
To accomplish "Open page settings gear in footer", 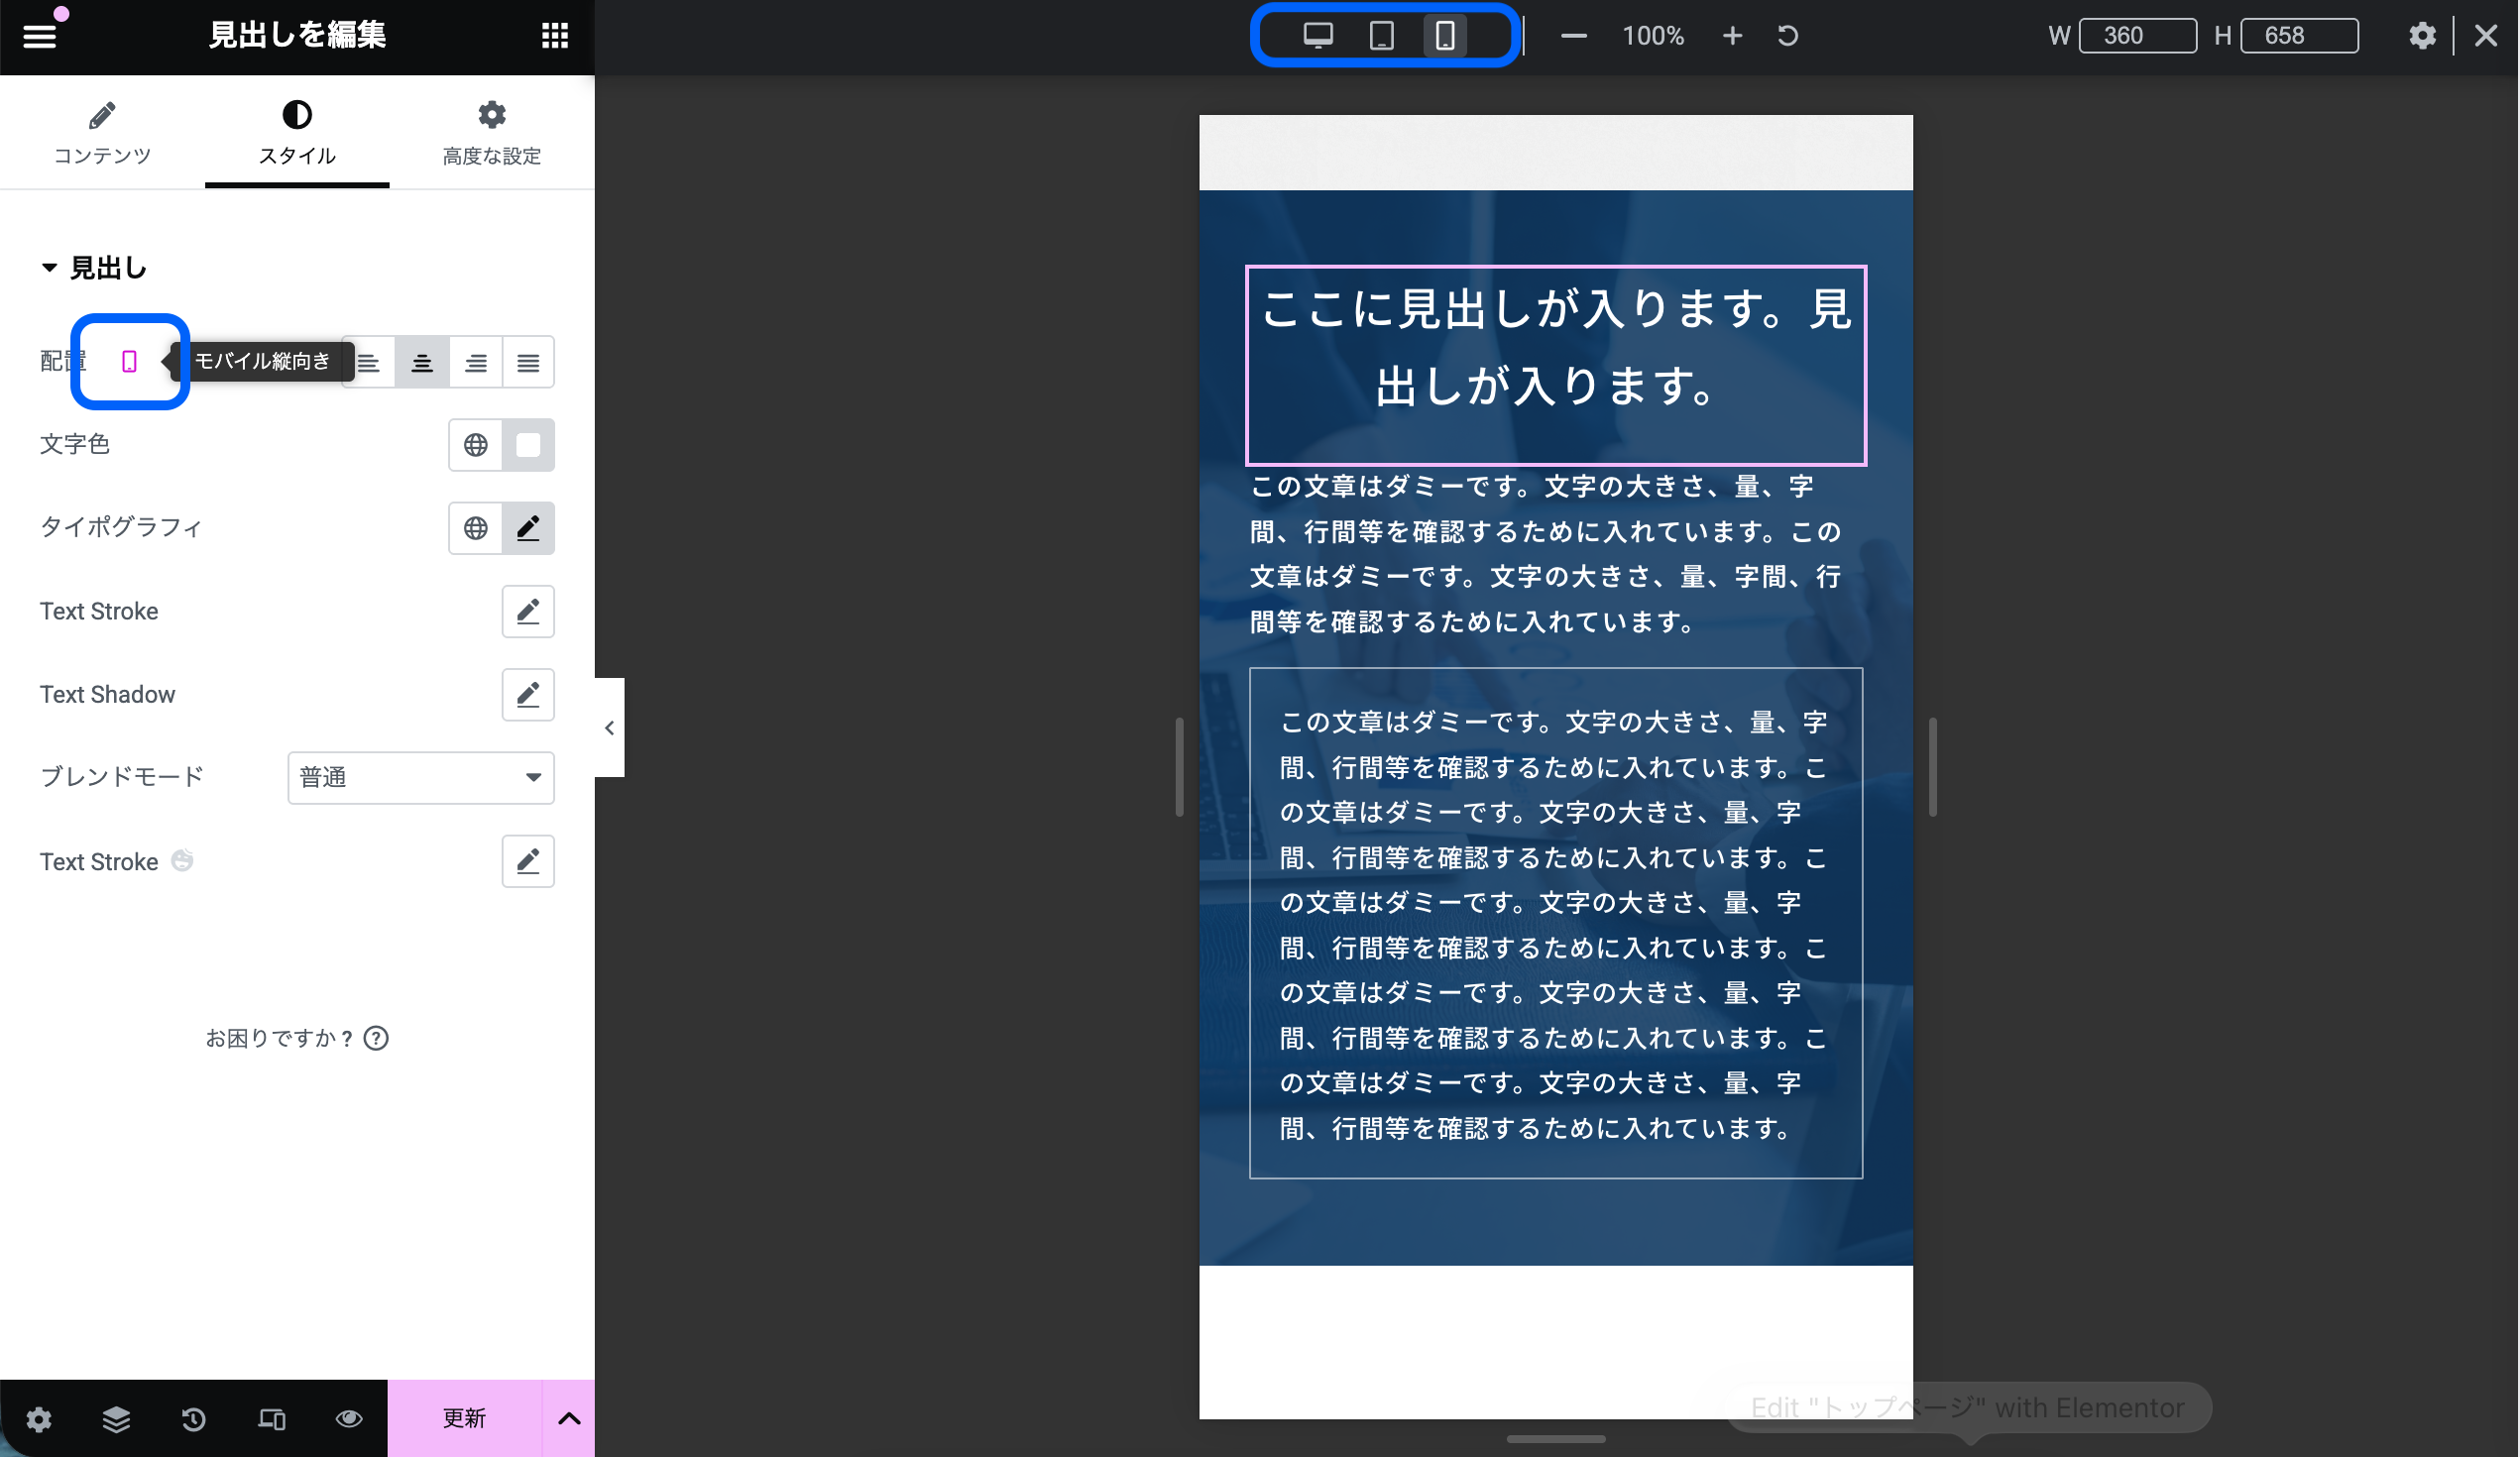I will click(39, 1418).
